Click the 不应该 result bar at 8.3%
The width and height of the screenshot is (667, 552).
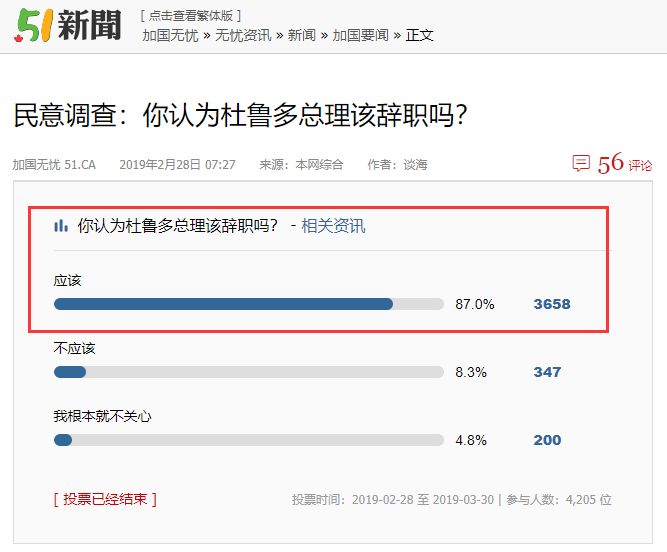(x=249, y=372)
